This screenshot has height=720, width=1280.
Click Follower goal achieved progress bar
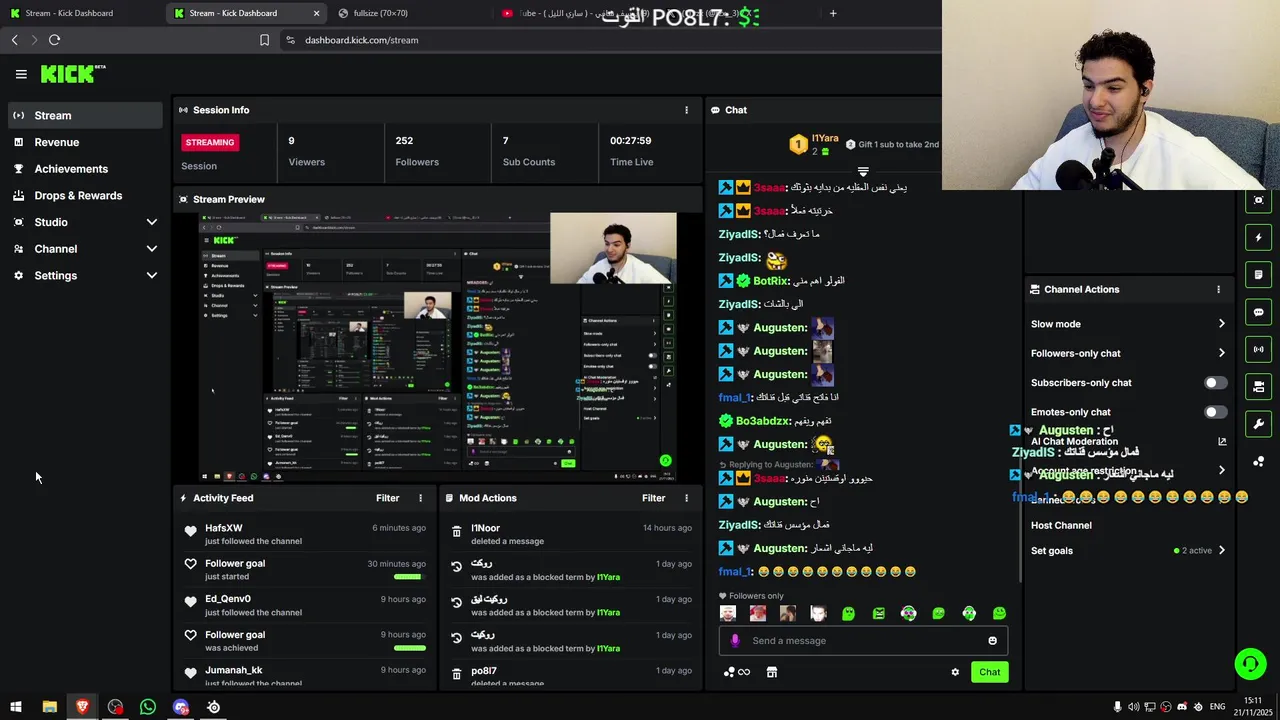pyautogui.click(x=409, y=648)
